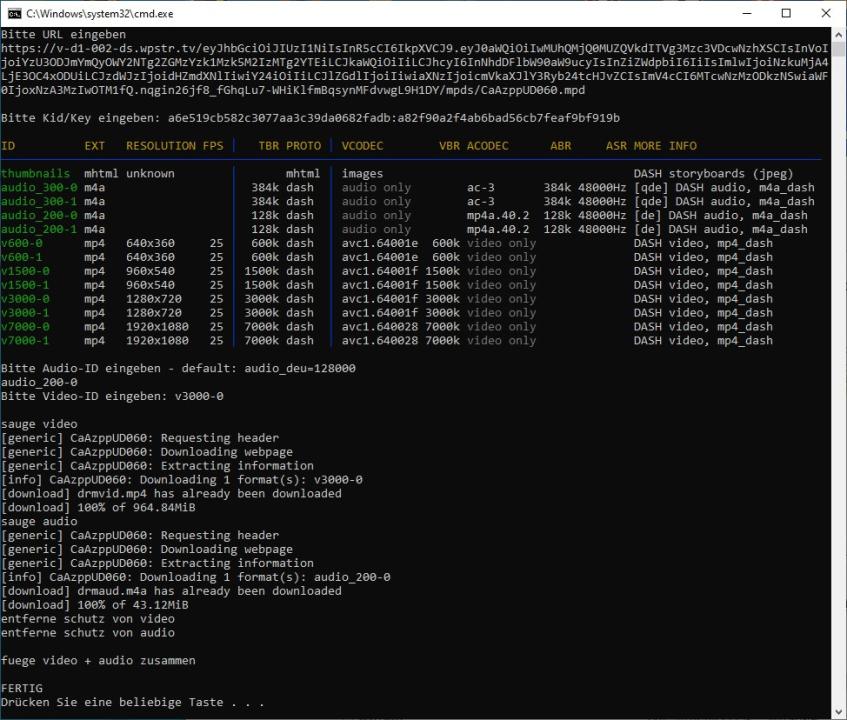The height and width of the screenshot is (720, 847).
Task: Click the green 'v1500-1' format ID
Action: click(x=25, y=285)
